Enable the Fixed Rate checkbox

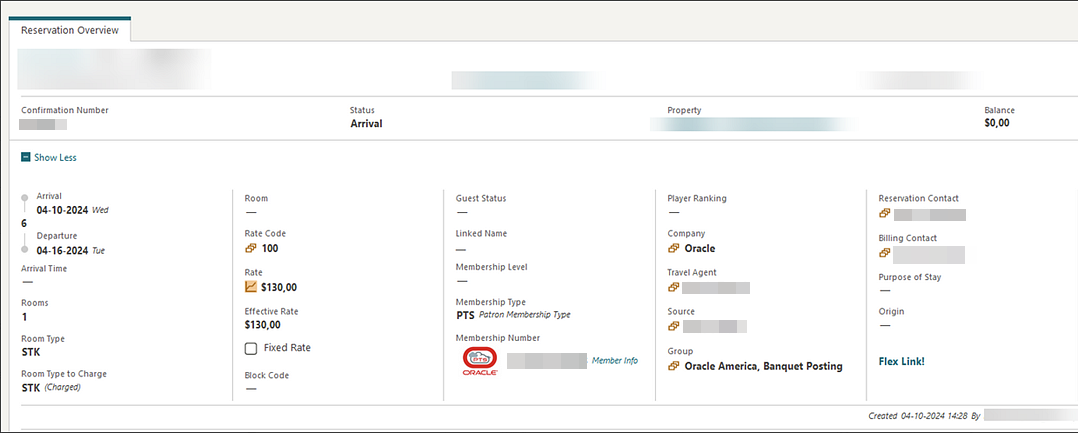[251, 348]
